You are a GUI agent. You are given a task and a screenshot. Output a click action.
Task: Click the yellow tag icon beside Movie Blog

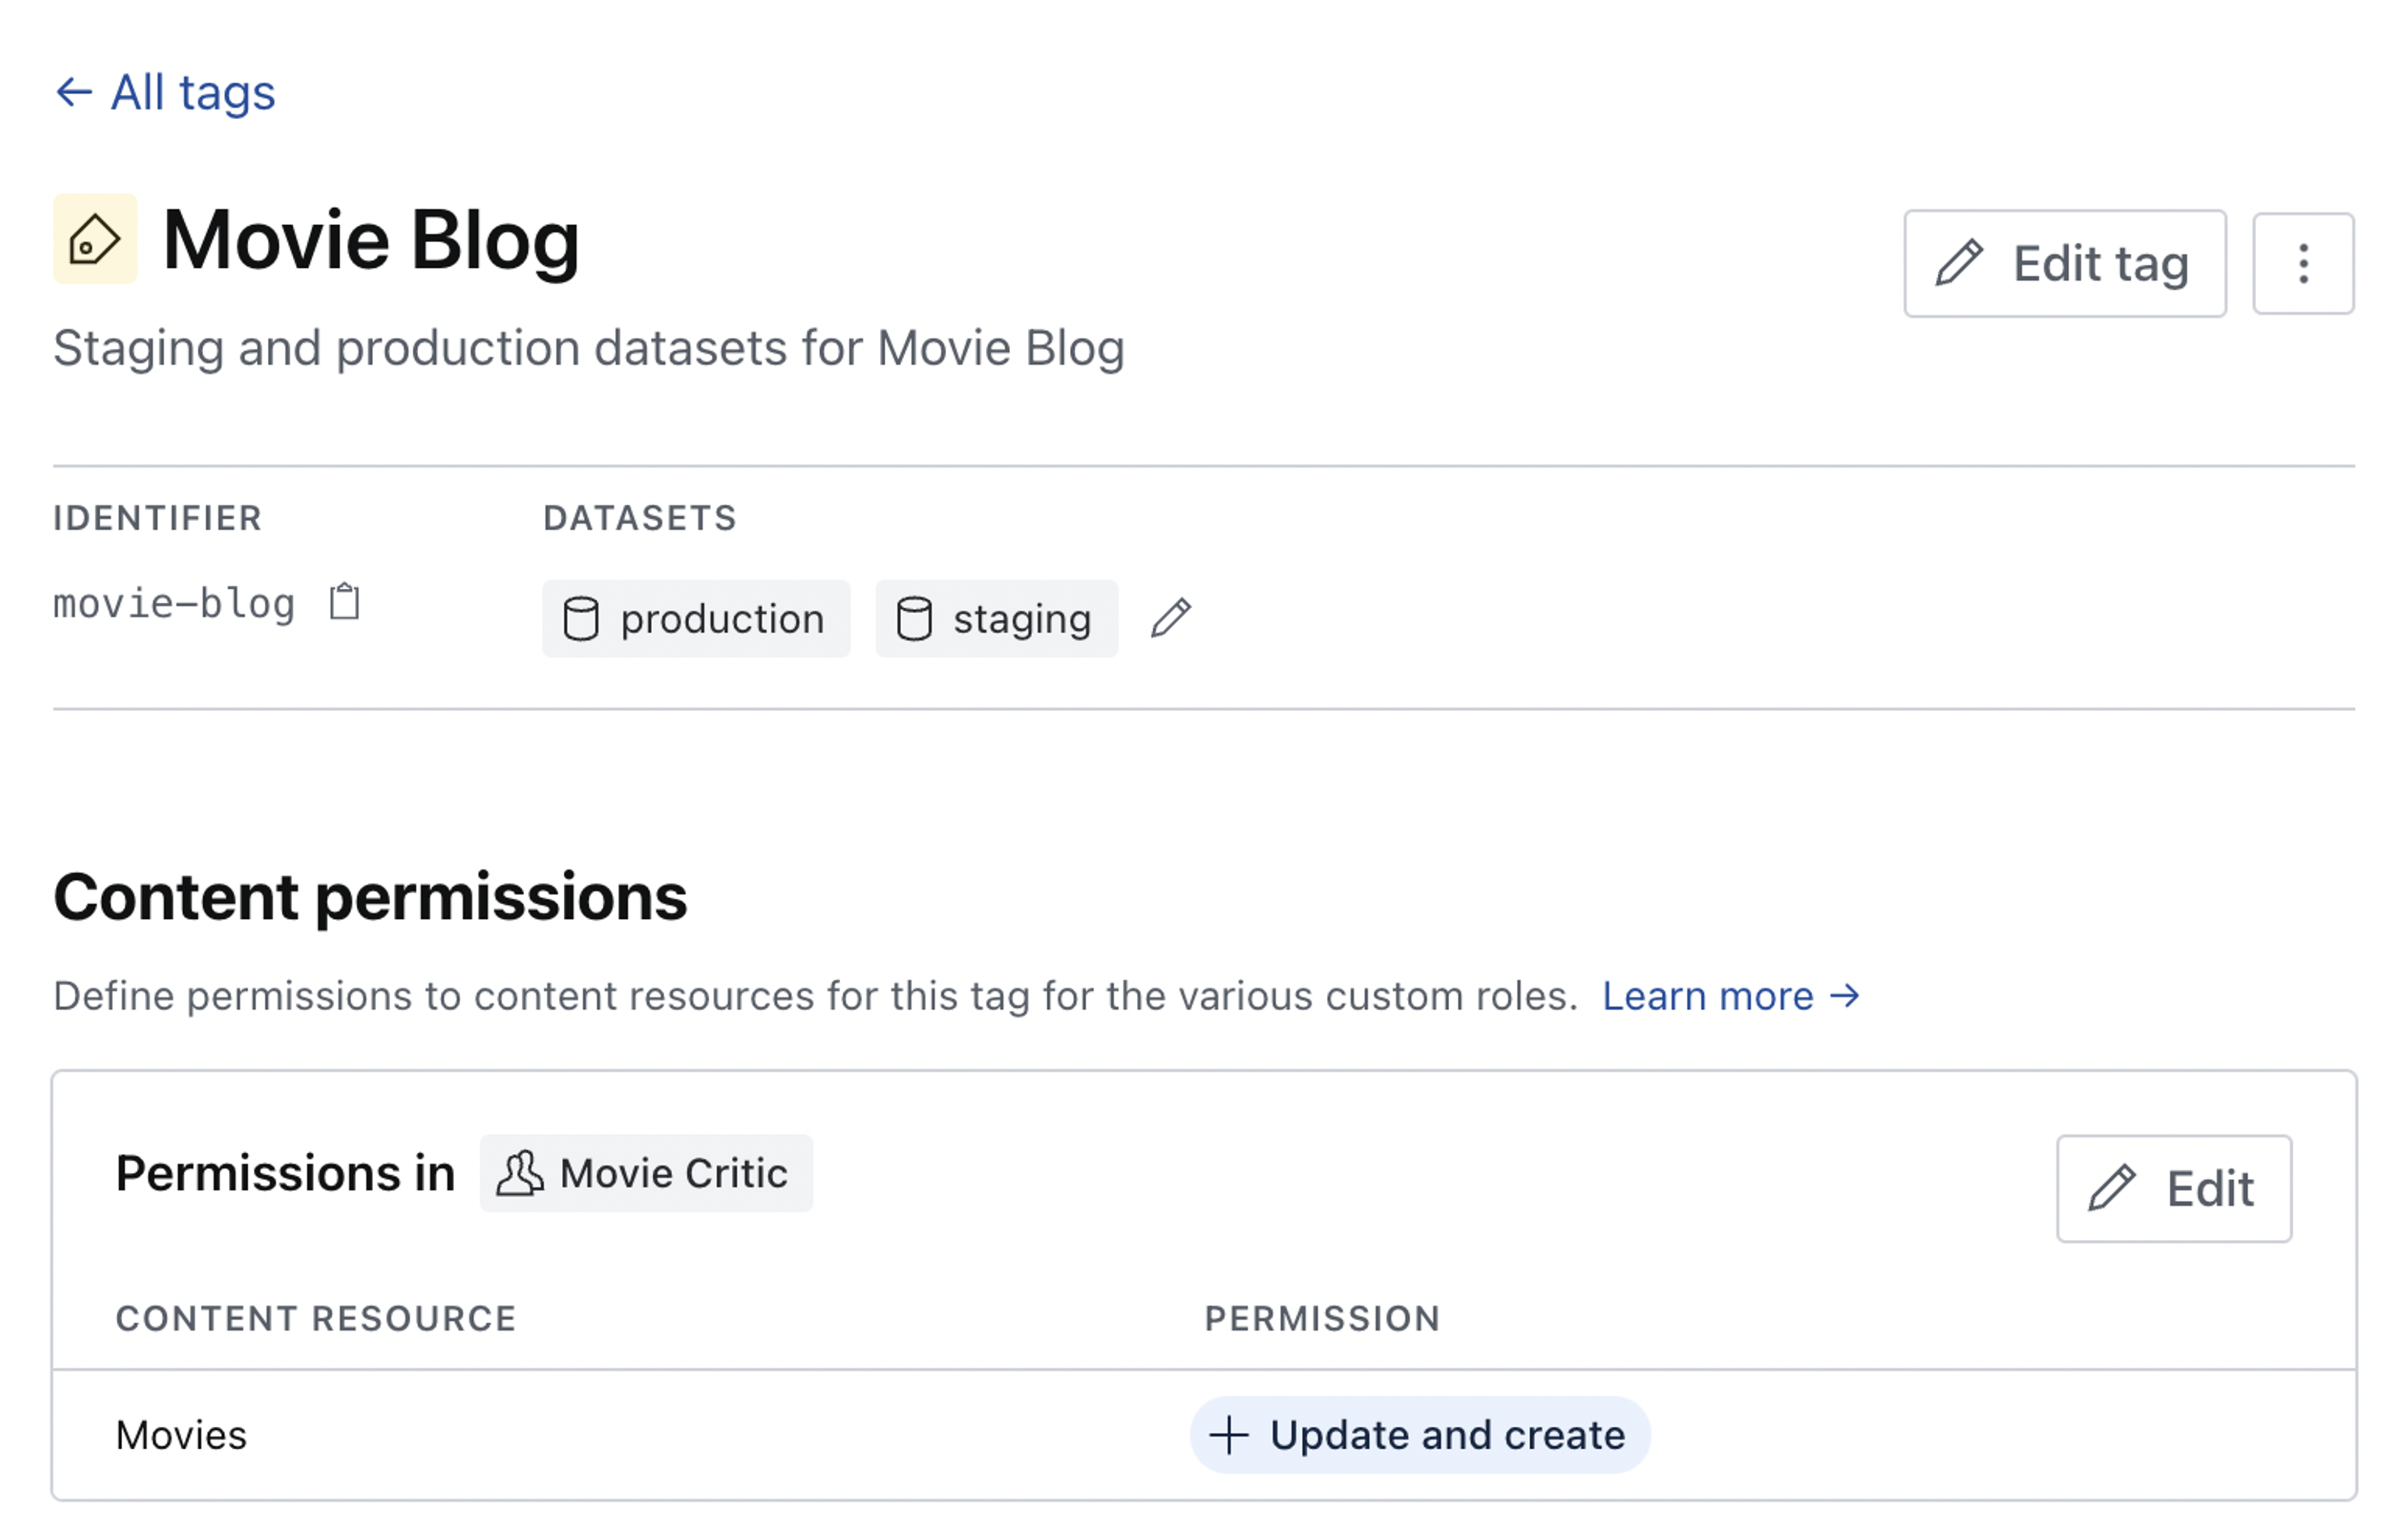(x=95, y=240)
